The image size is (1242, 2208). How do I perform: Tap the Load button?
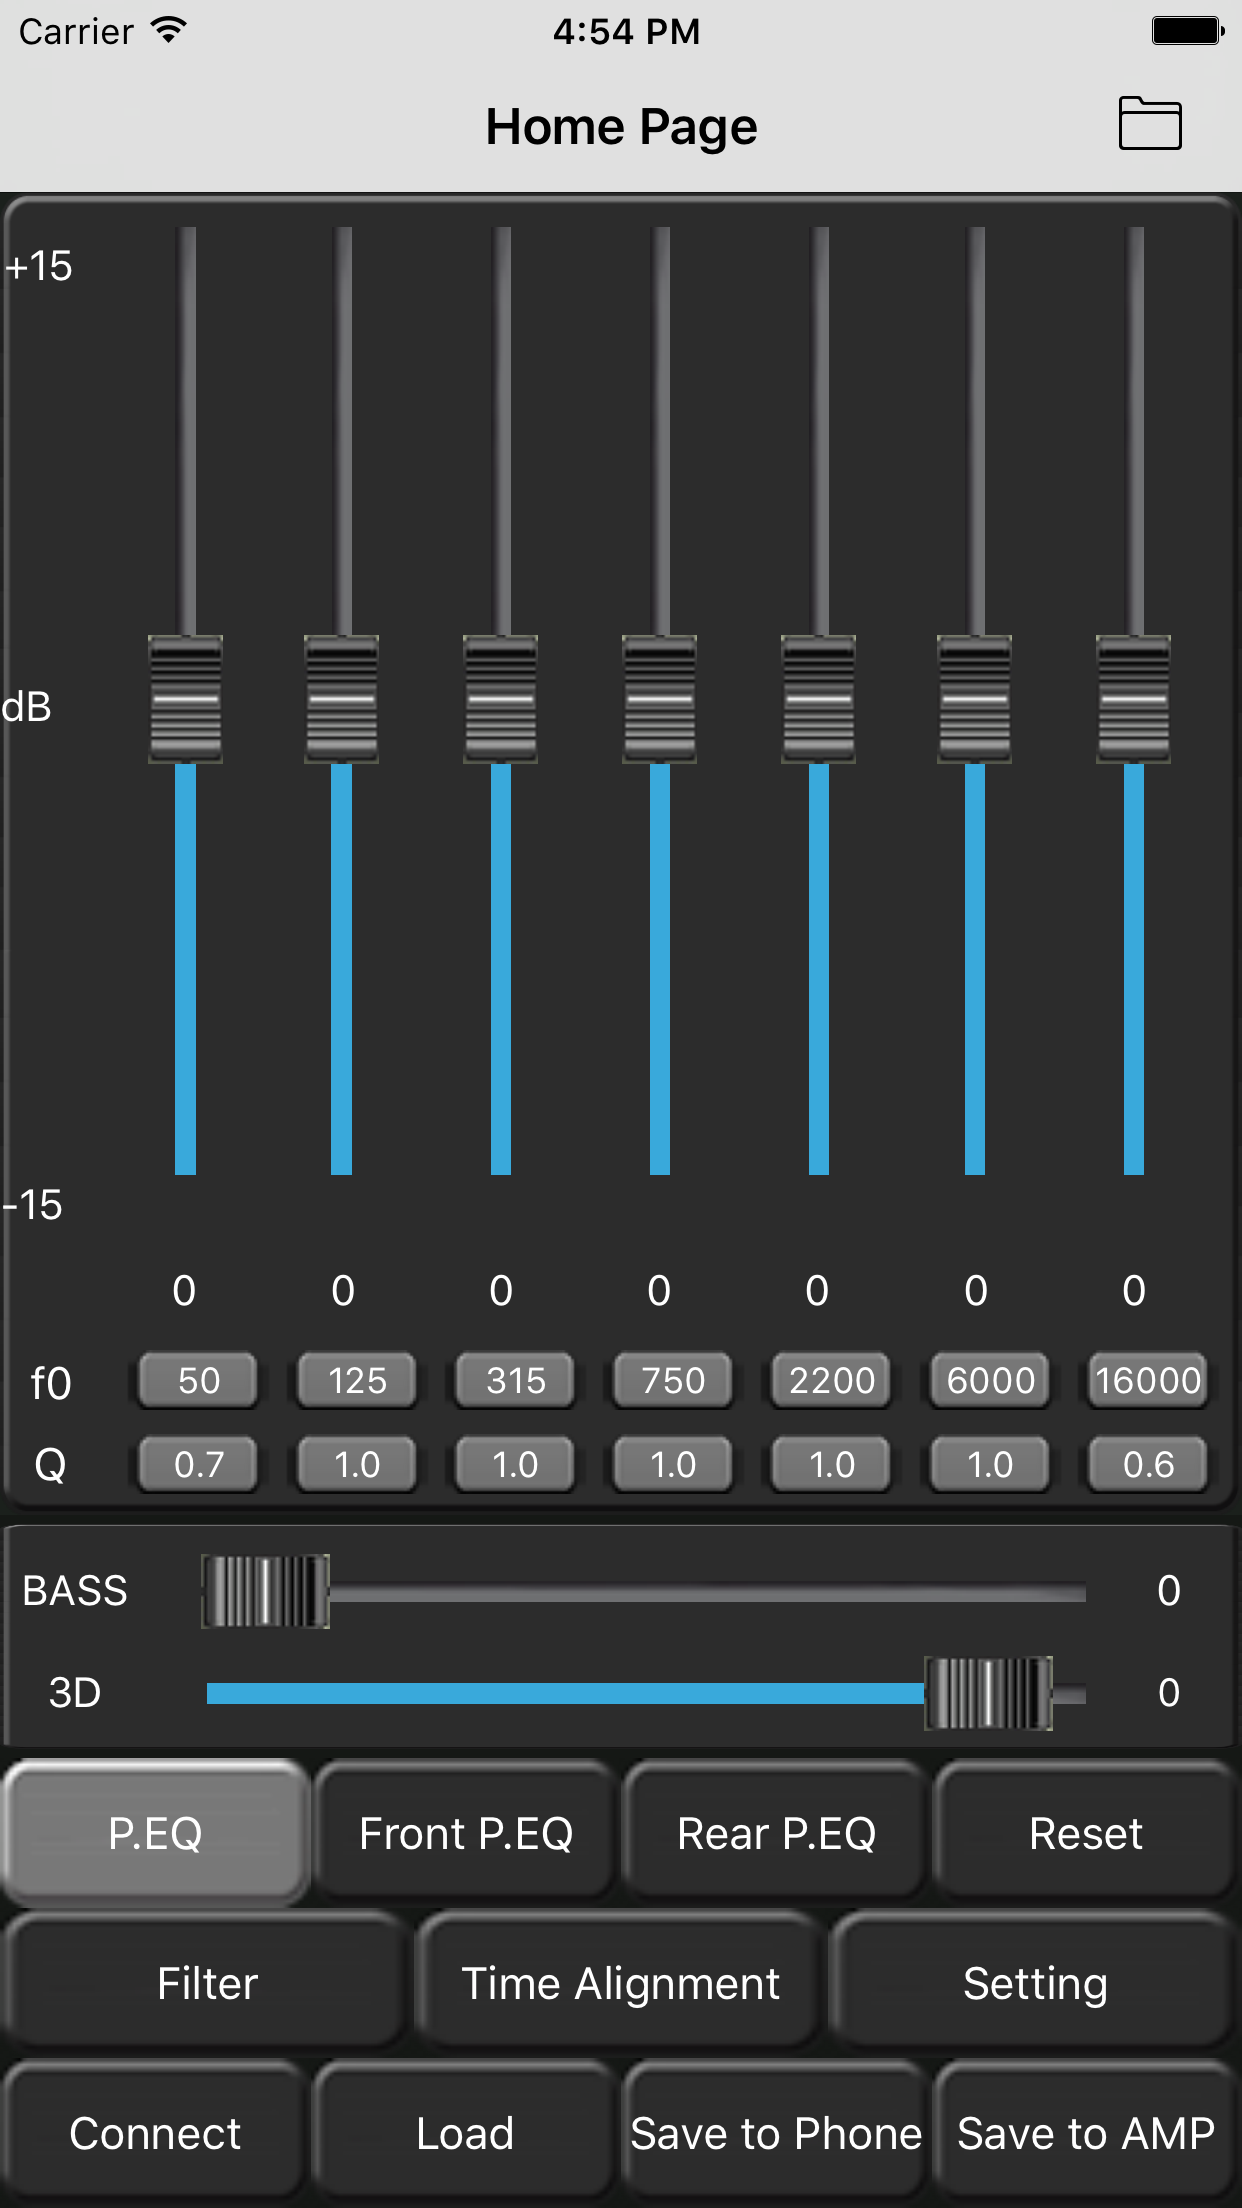pyautogui.click(x=465, y=2133)
